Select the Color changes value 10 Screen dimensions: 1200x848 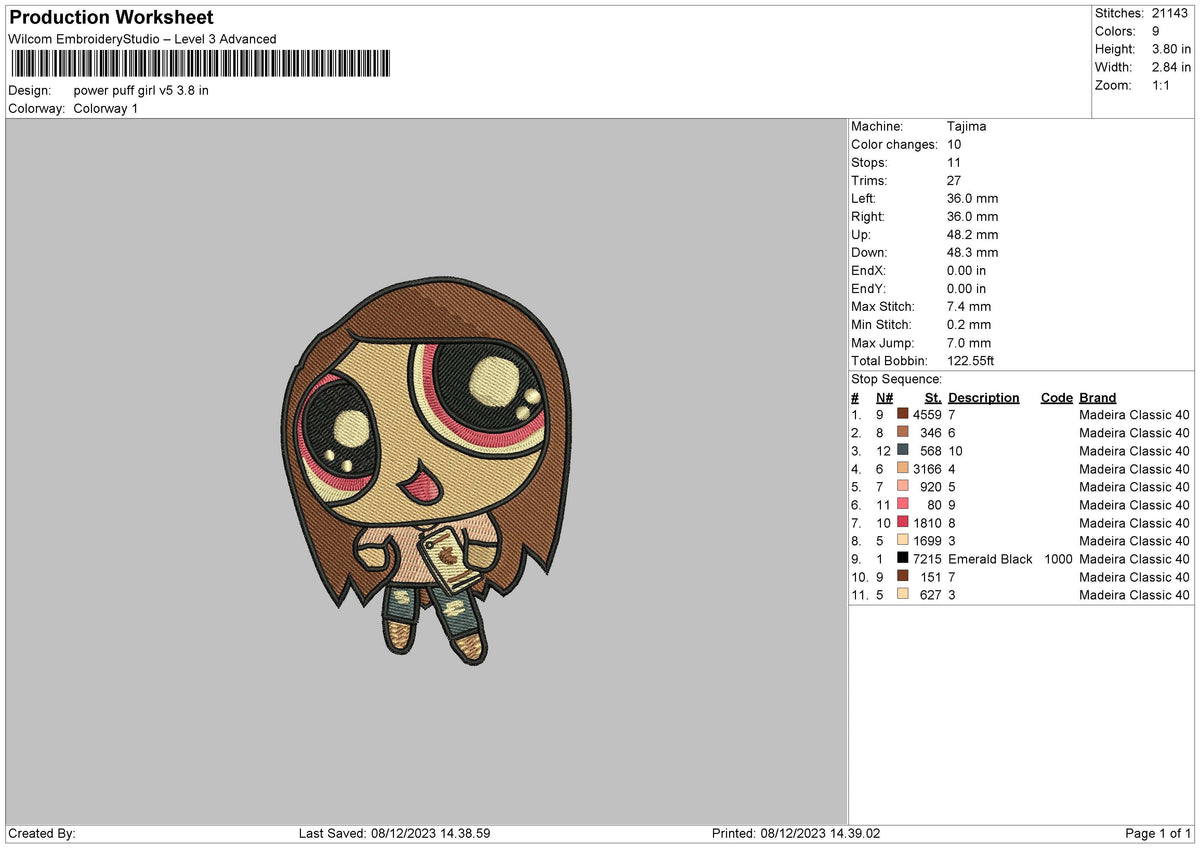pyautogui.click(x=954, y=144)
